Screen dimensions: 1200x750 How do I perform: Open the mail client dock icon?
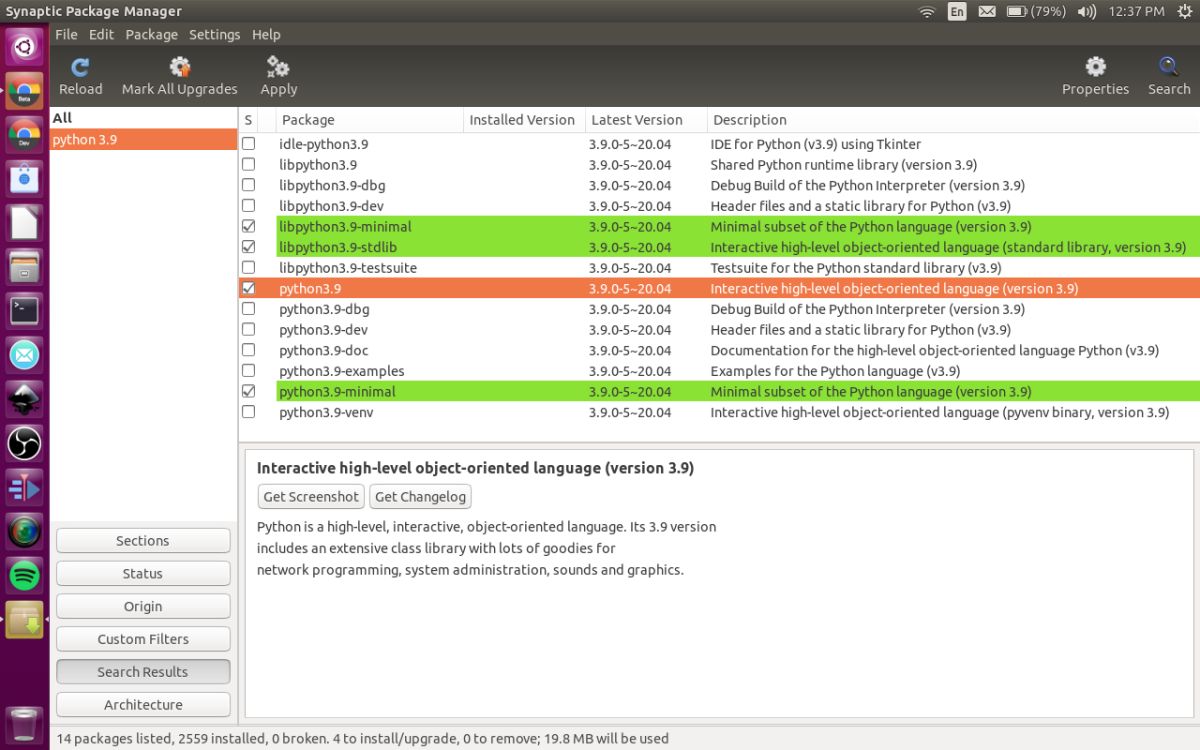pyautogui.click(x=24, y=355)
